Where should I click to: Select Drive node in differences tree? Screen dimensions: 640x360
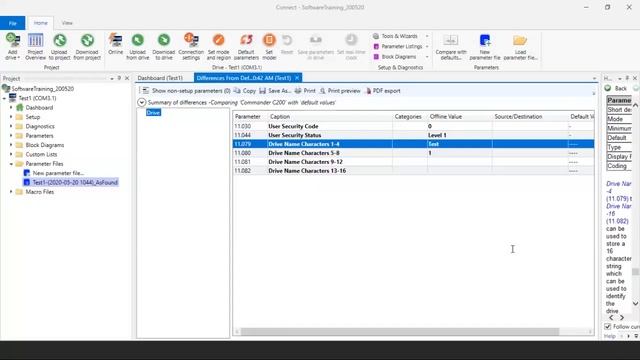[153, 113]
